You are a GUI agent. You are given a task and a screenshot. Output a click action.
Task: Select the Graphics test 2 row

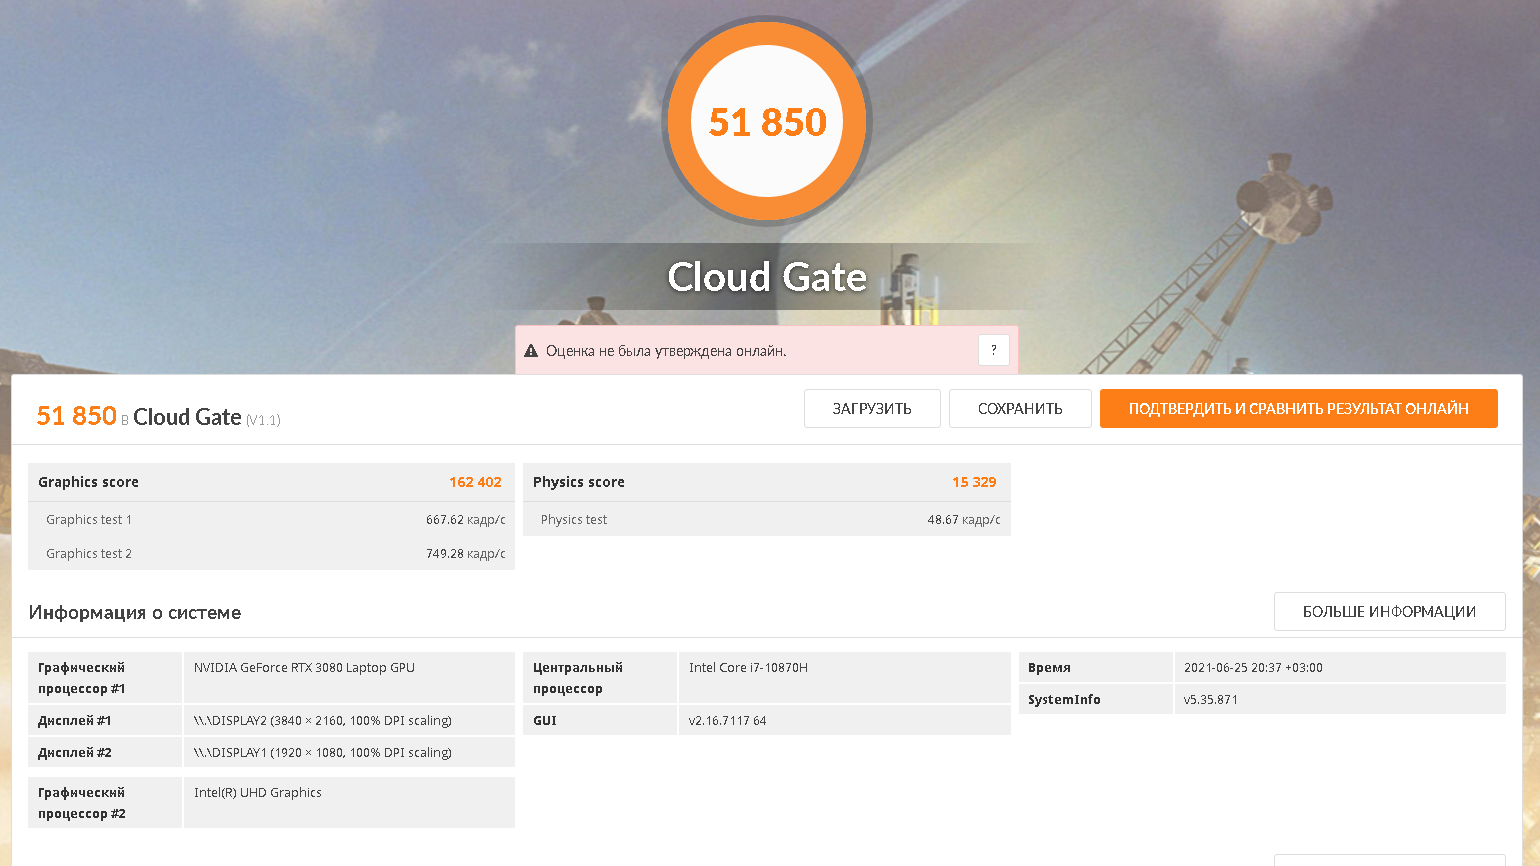click(271, 553)
